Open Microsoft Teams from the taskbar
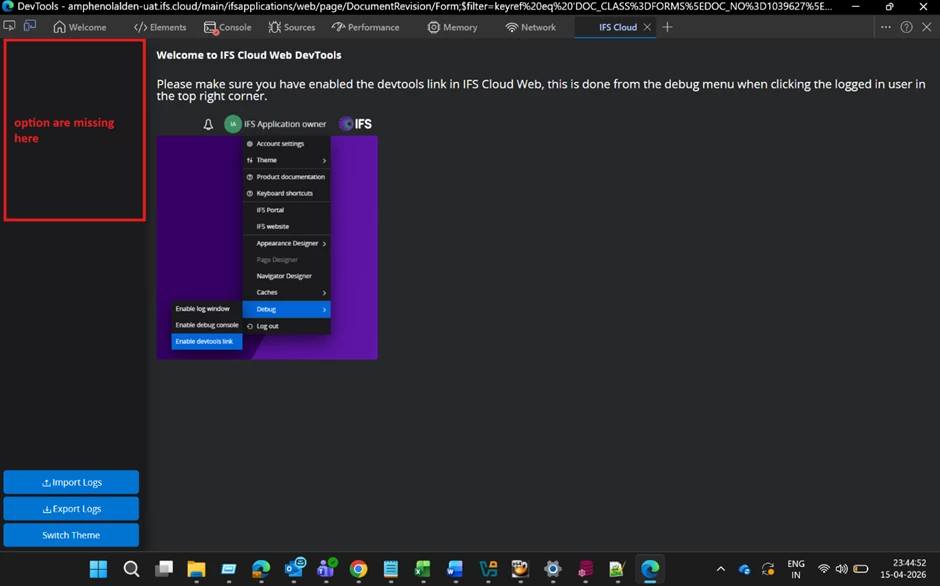Screen dimensions: 940x586 click(327, 567)
